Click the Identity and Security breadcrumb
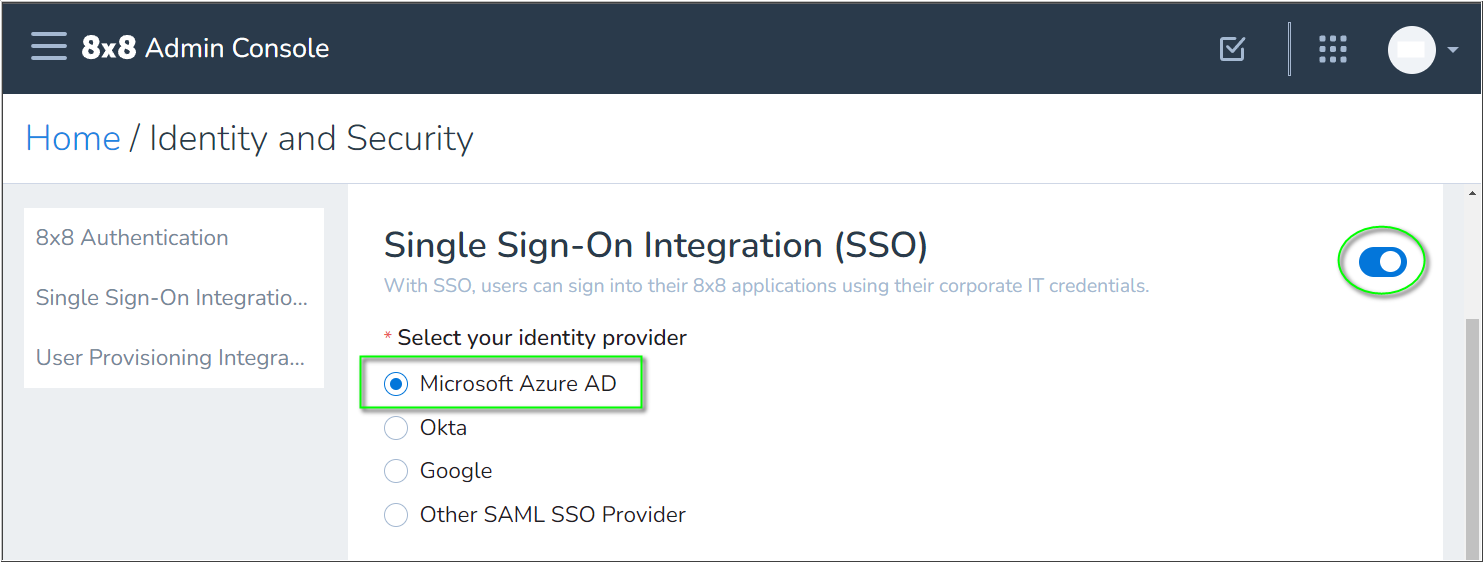 (311, 138)
